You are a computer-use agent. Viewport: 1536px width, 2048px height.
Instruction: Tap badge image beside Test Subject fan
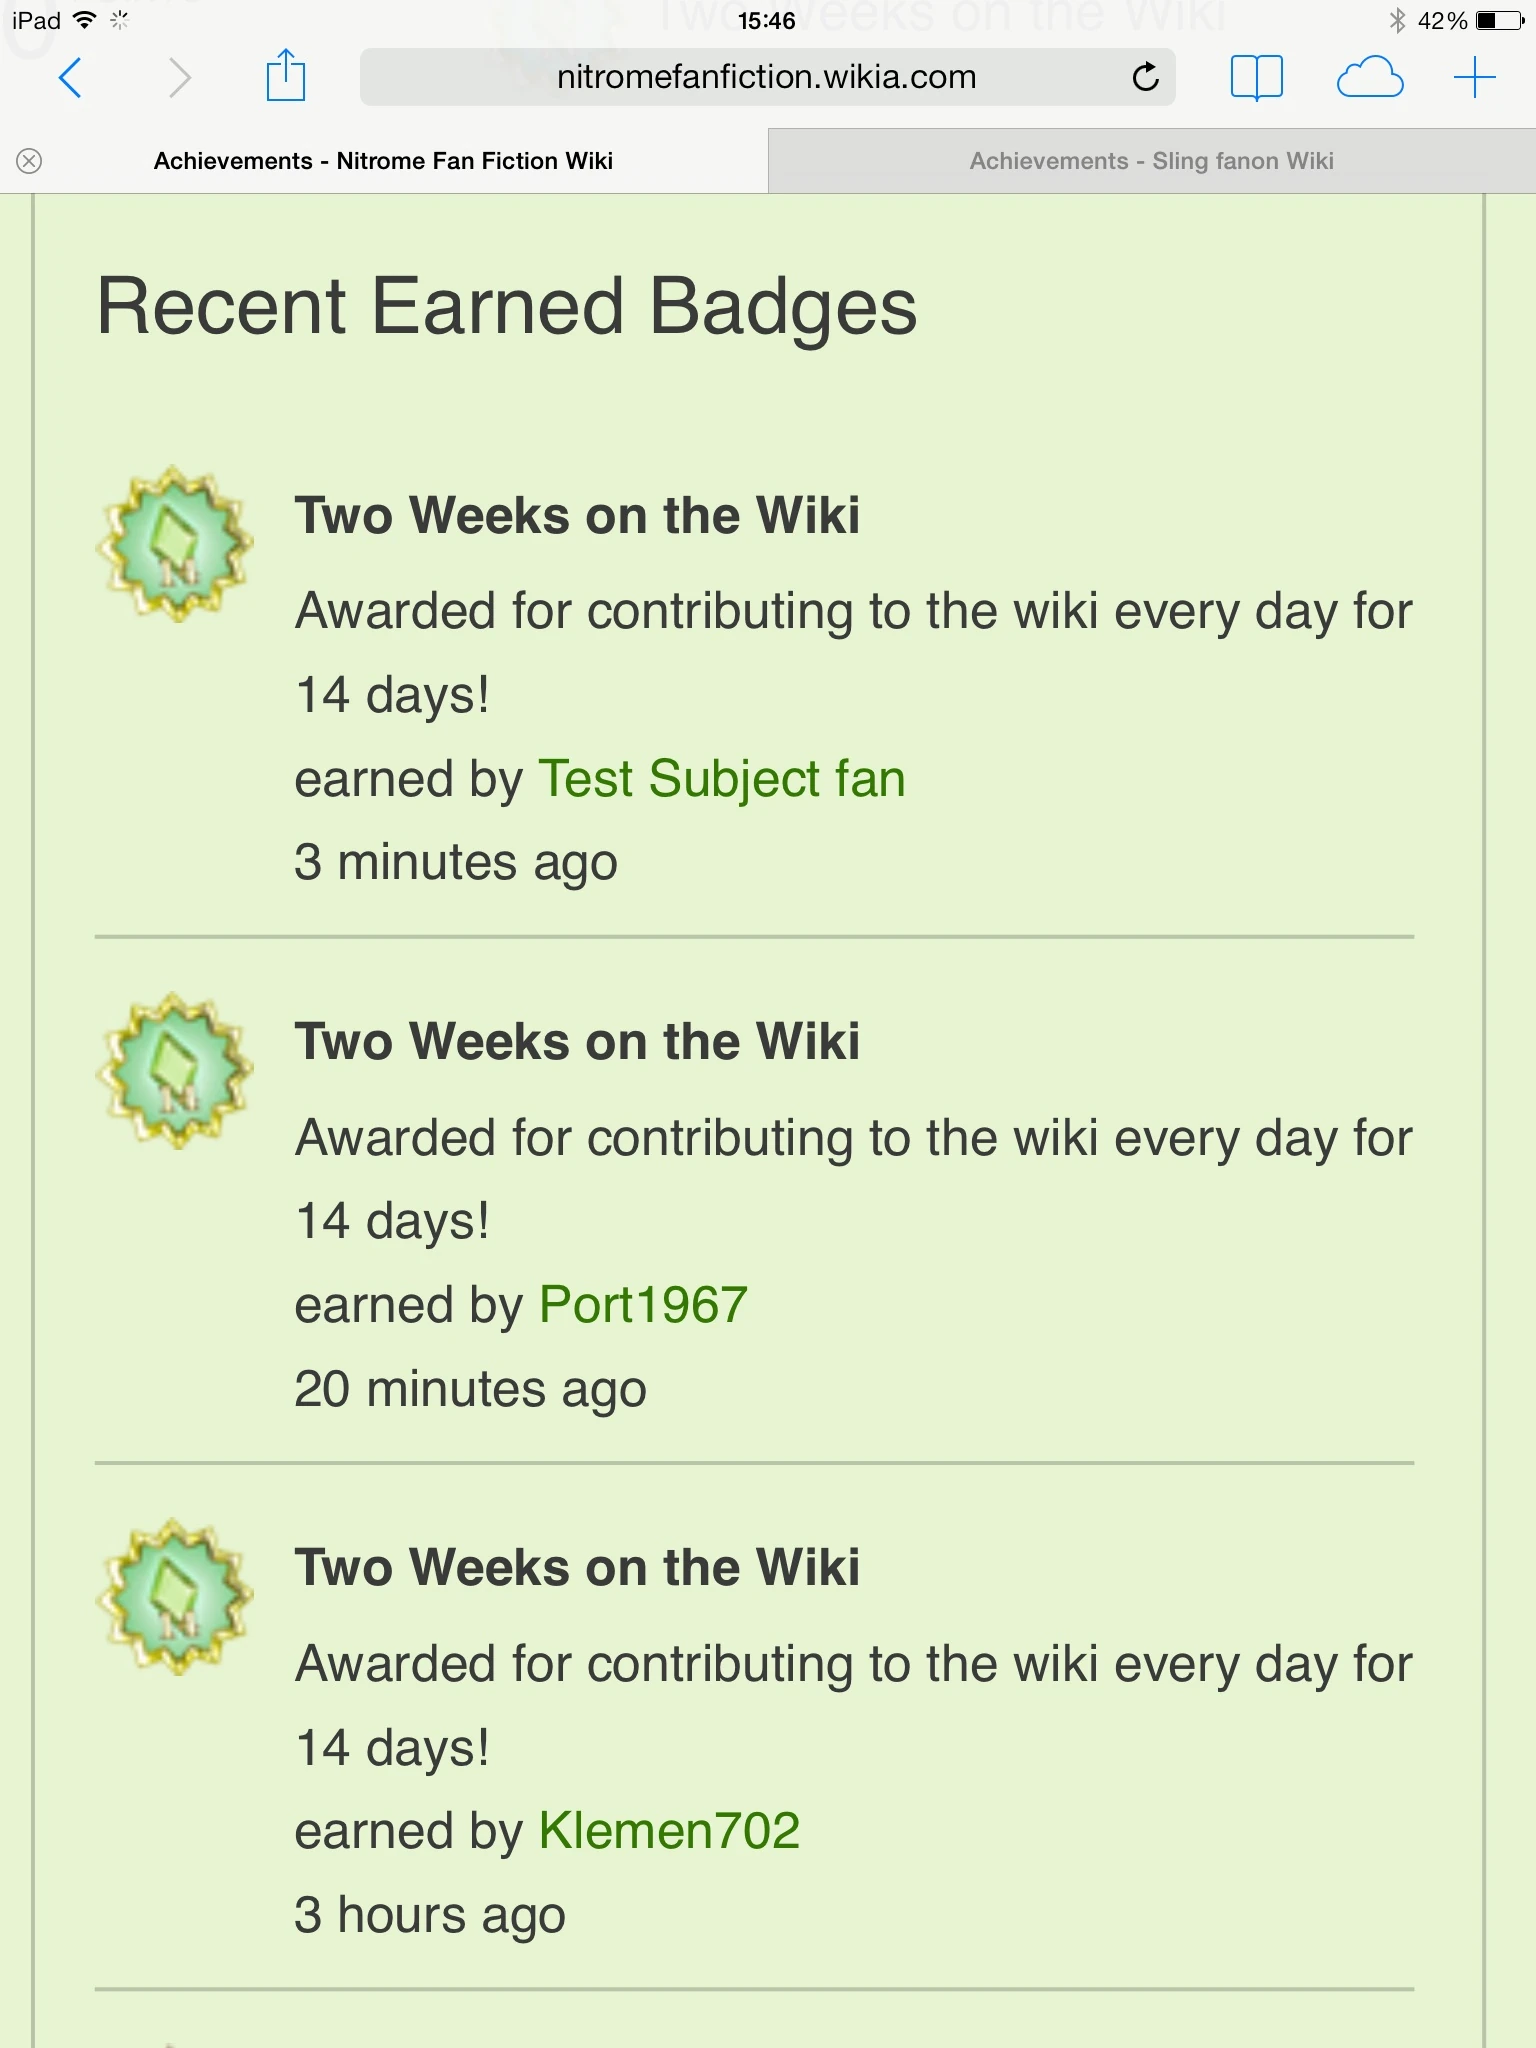175,544
